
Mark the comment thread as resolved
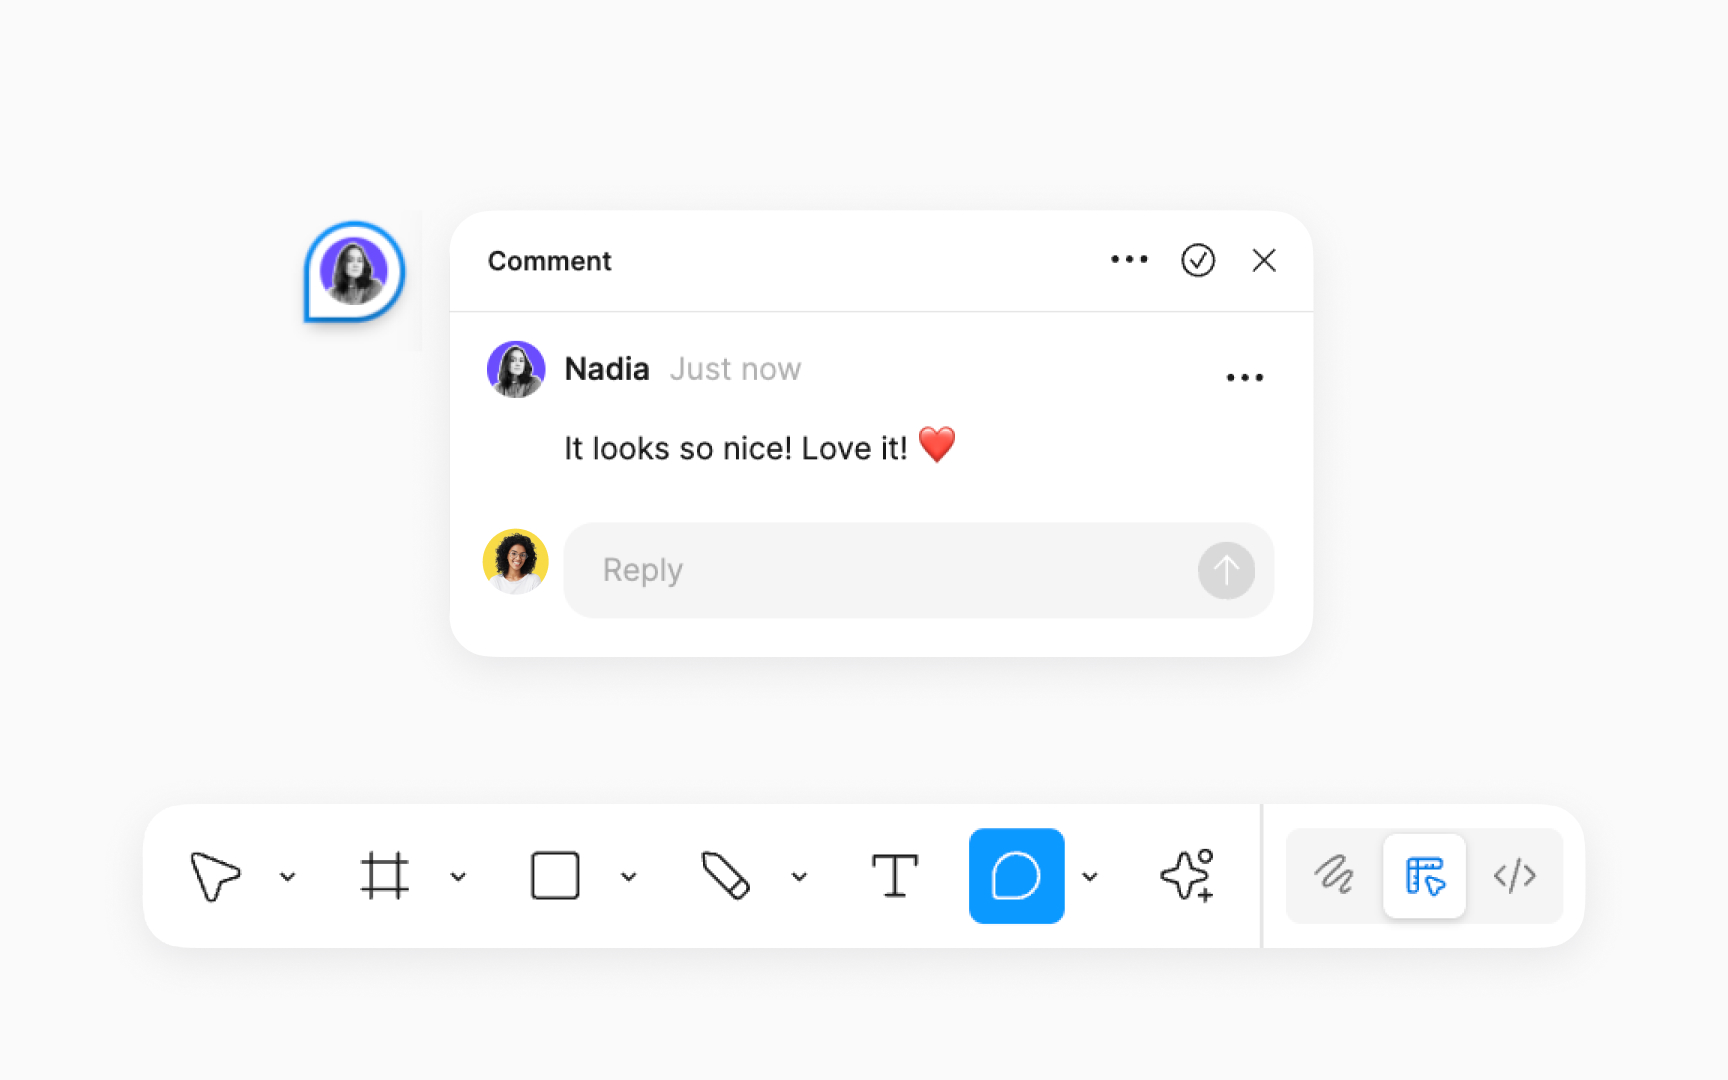pyautogui.click(x=1198, y=260)
